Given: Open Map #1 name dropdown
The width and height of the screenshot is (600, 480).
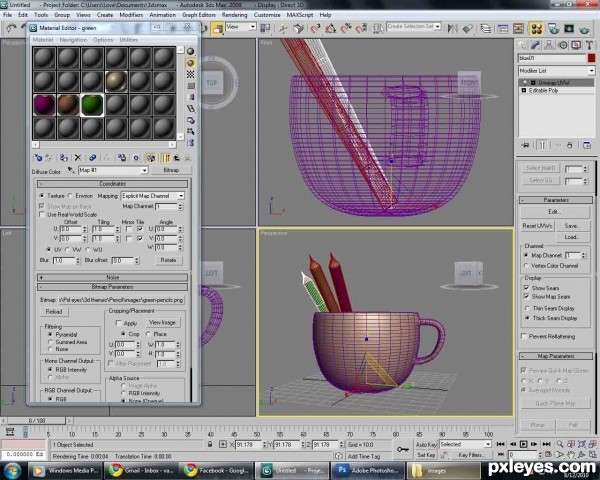Looking at the screenshot, I should [x=113, y=170].
